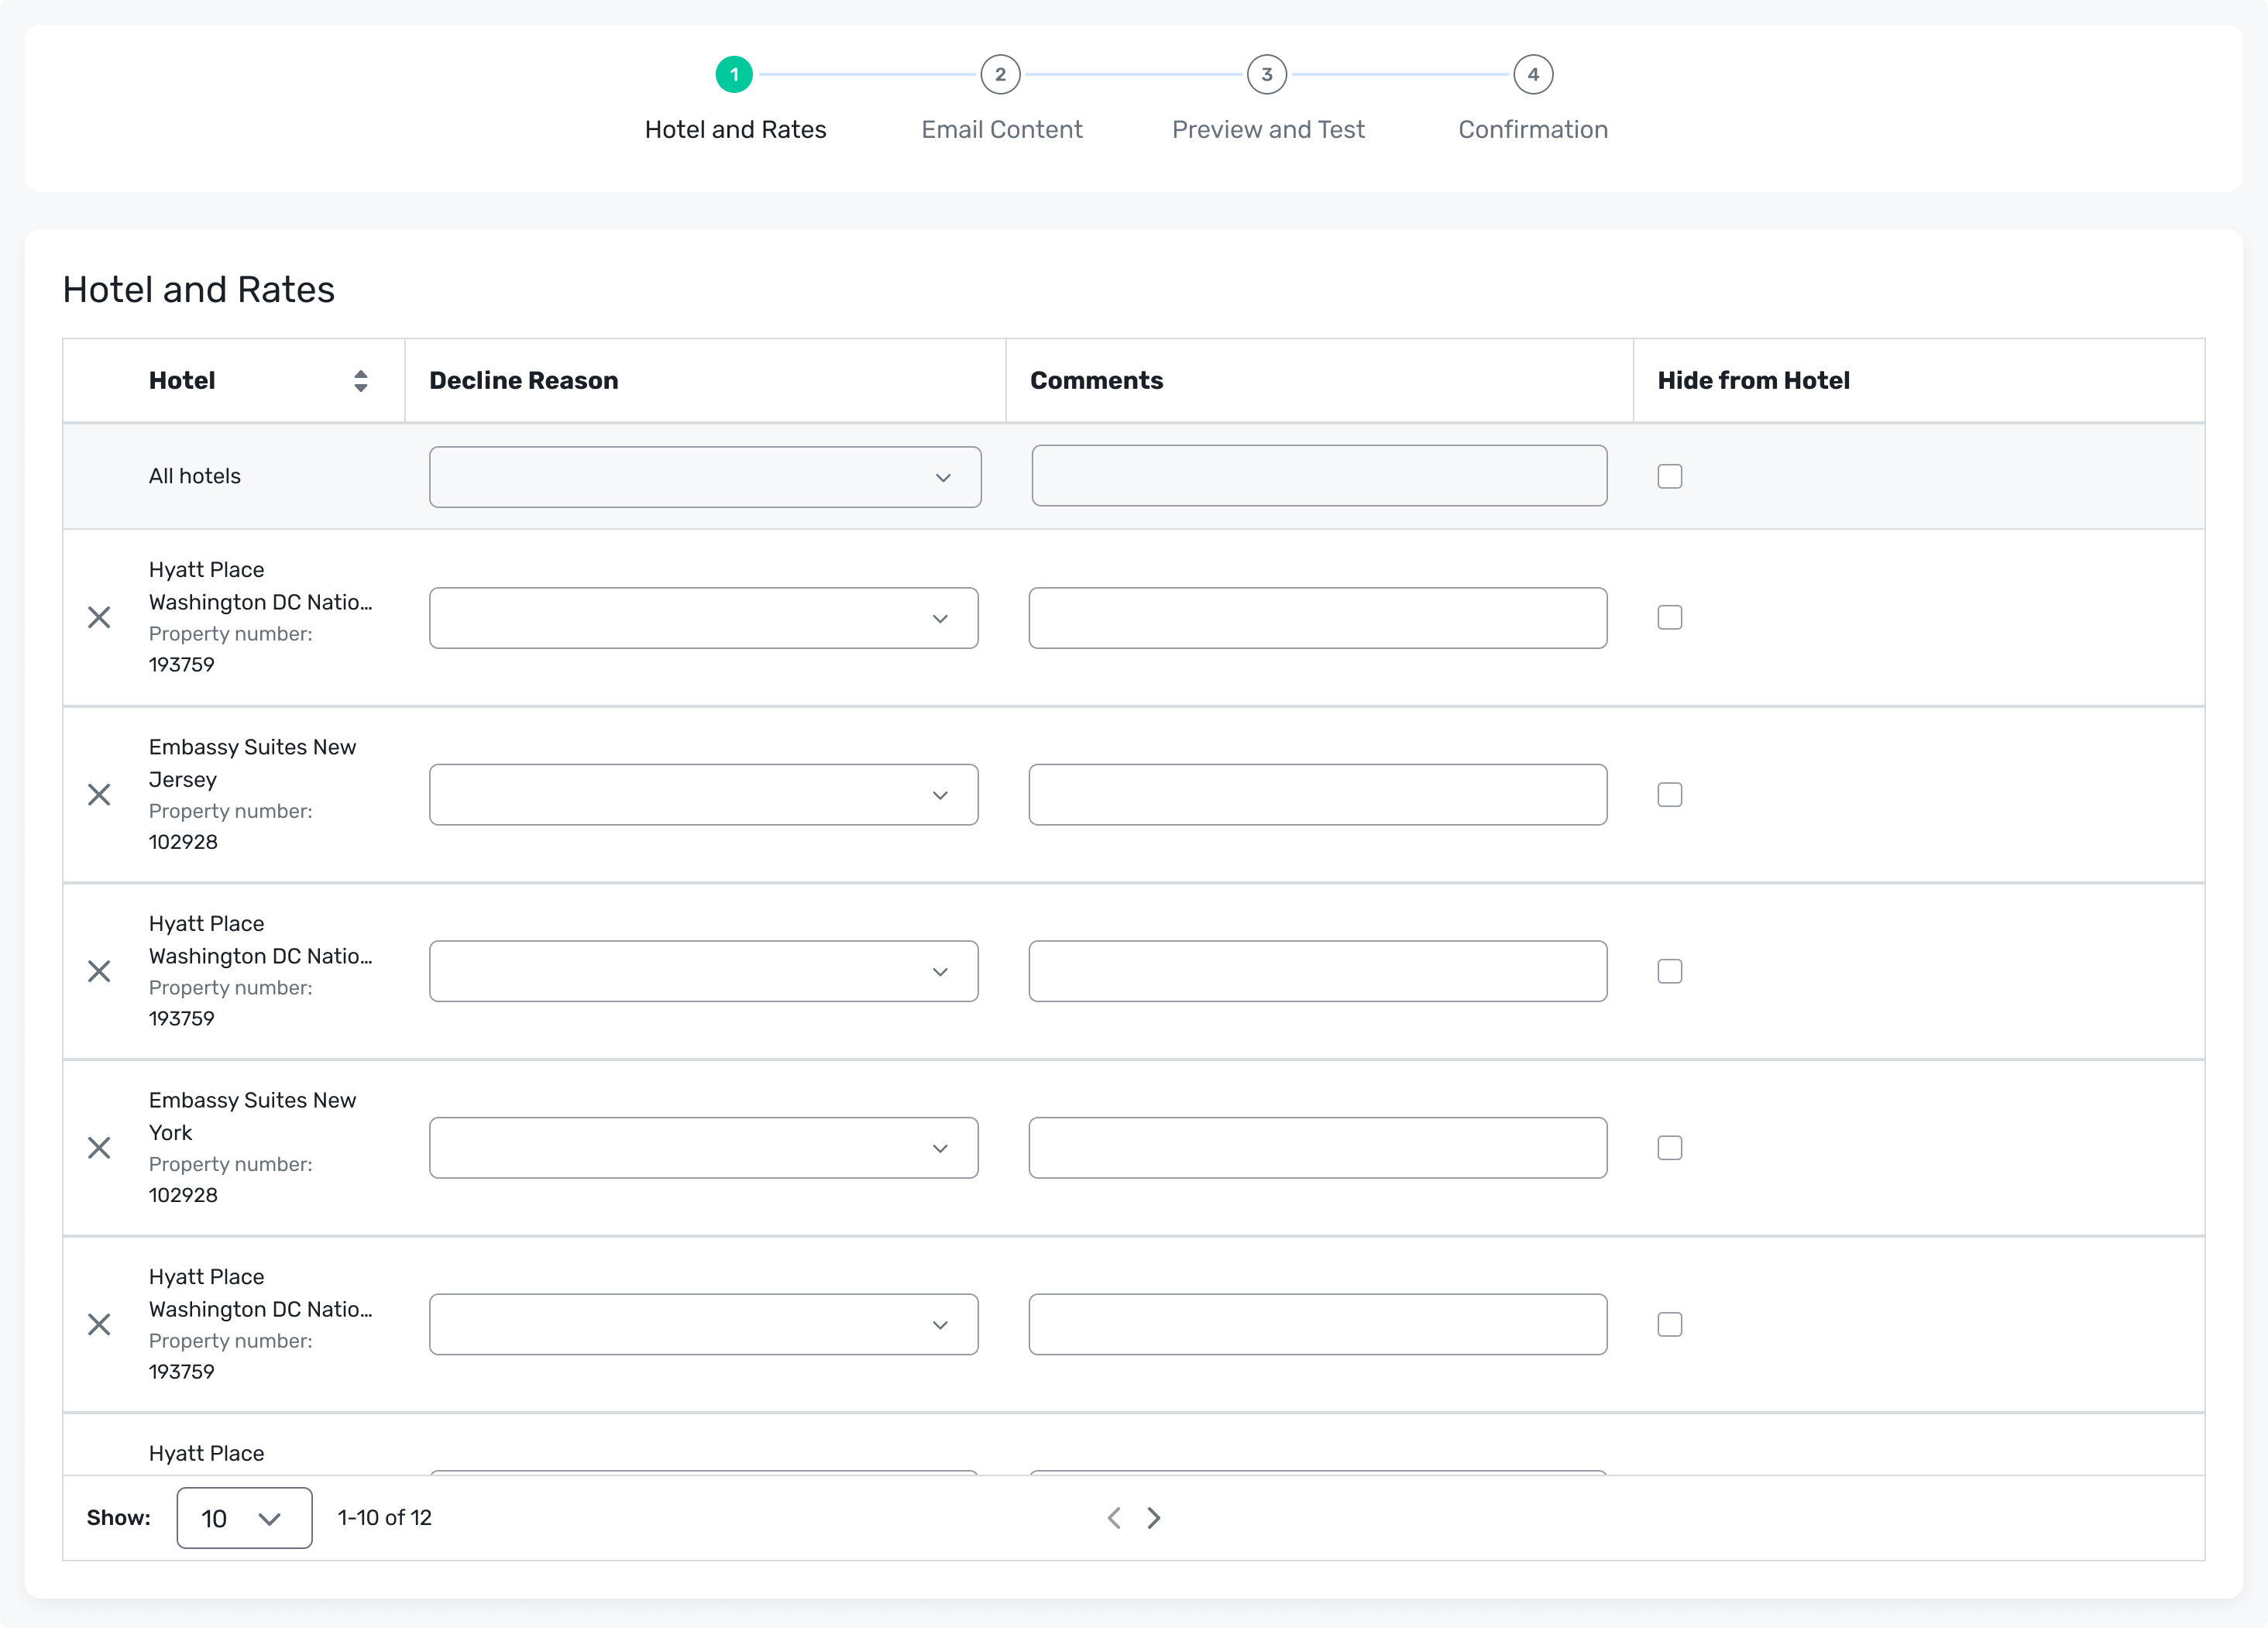Expand Decline Reason for Embassy Suites New Jersey

point(704,795)
